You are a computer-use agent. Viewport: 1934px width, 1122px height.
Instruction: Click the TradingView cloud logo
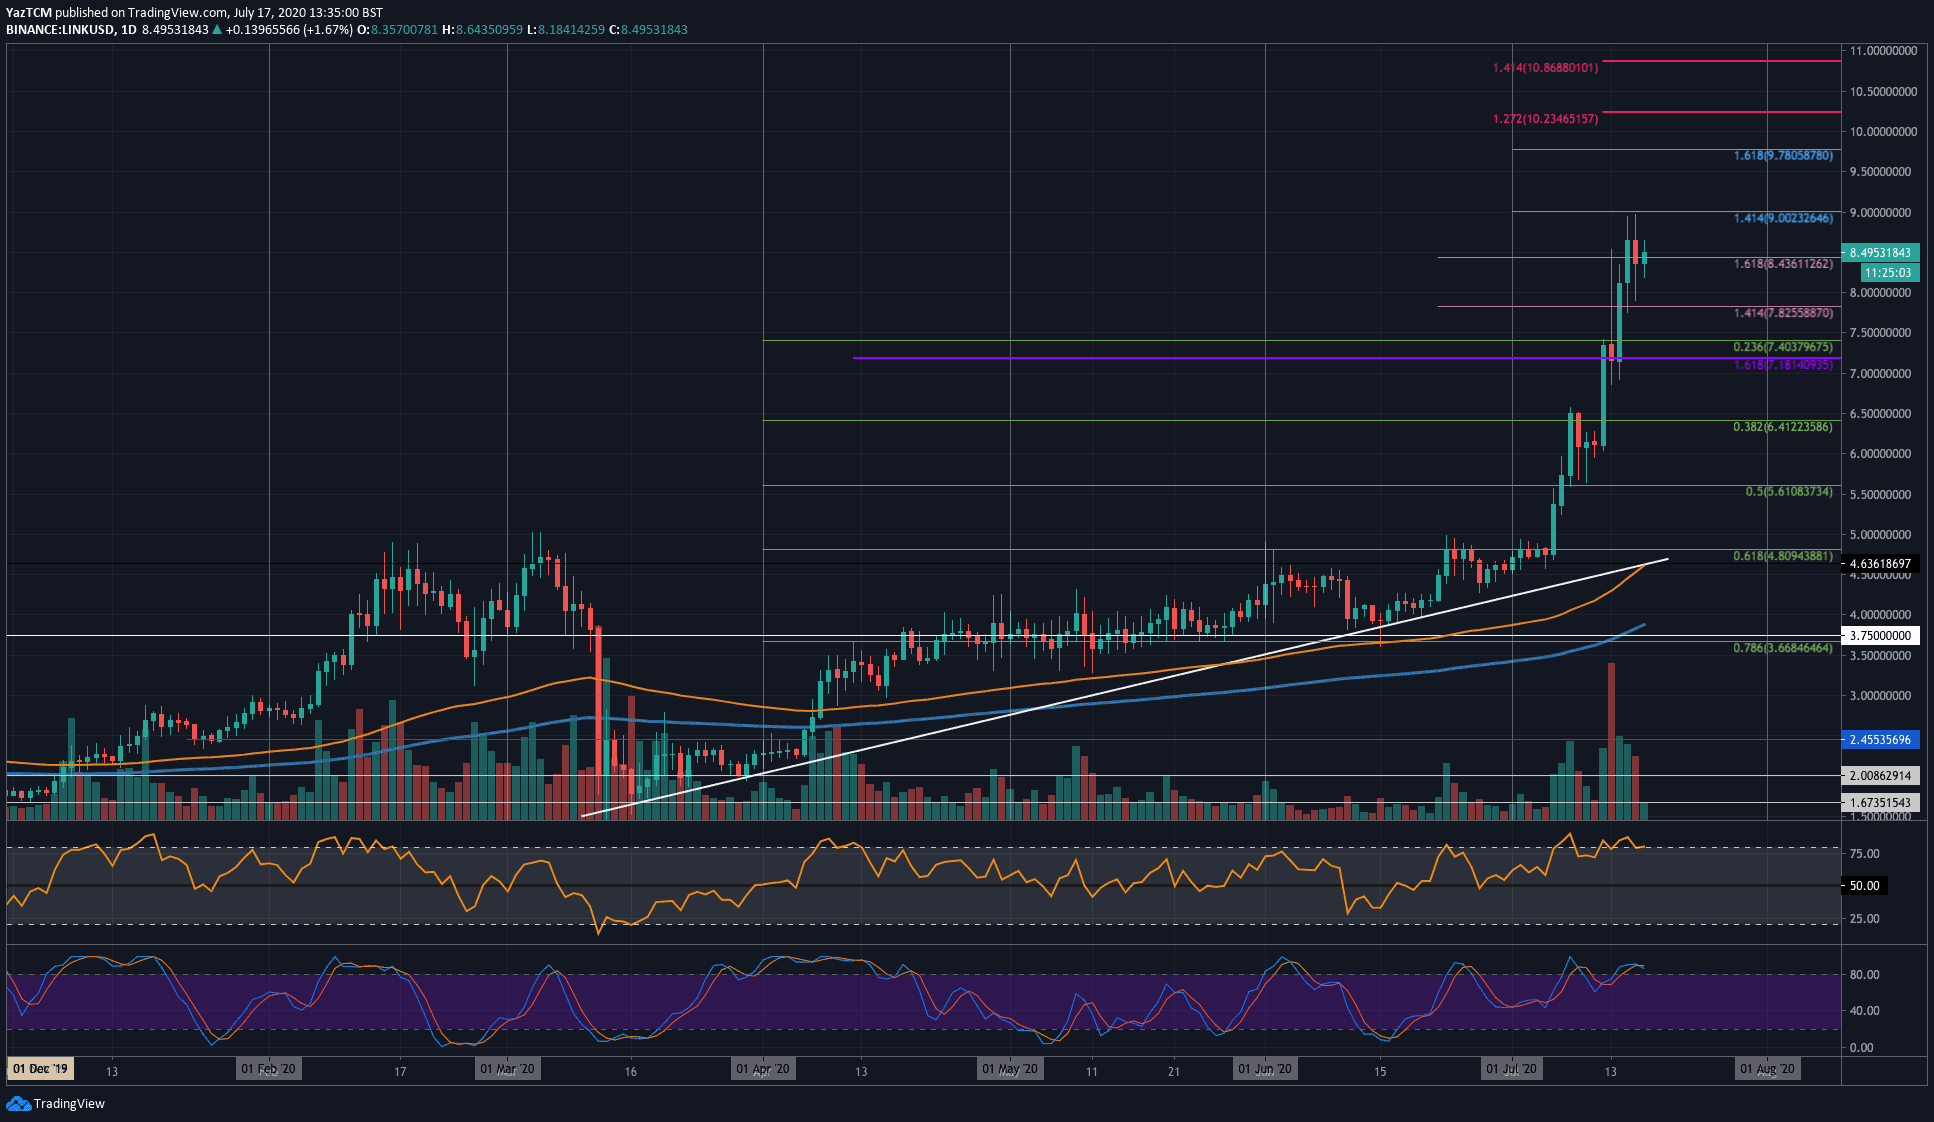tap(18, 1104)
